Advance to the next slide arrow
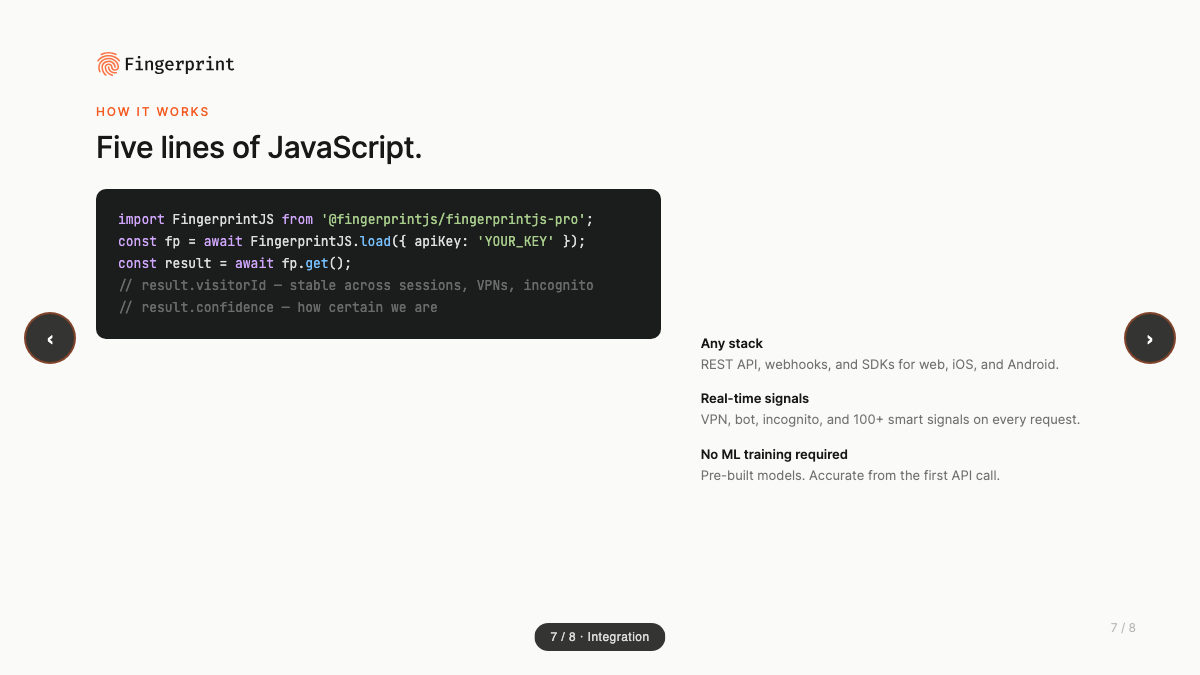The height and width of the screenshot is (675, 1200). tap(1150, 338)
